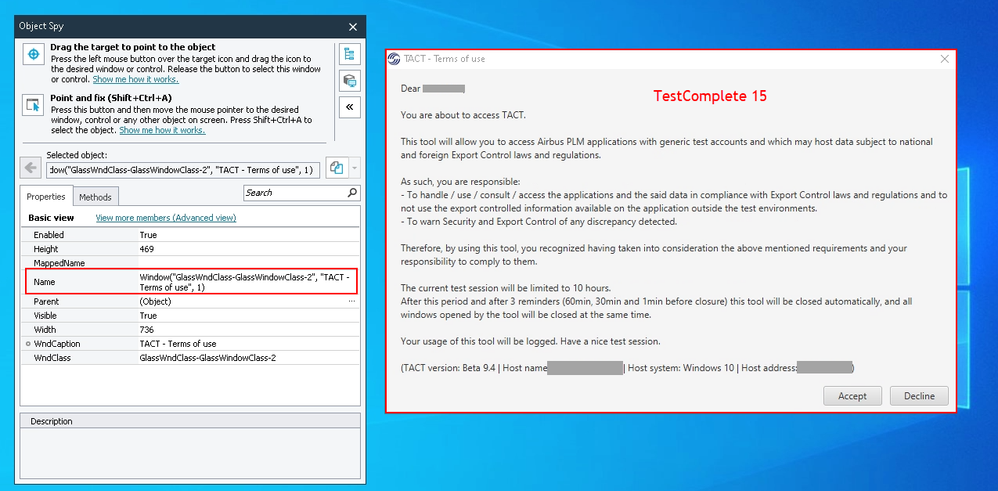Click the WndClass value GlassWndClass-GlassWindowClass-2
Viewport: 998px width, 491px height.
[x=207, y=358]
